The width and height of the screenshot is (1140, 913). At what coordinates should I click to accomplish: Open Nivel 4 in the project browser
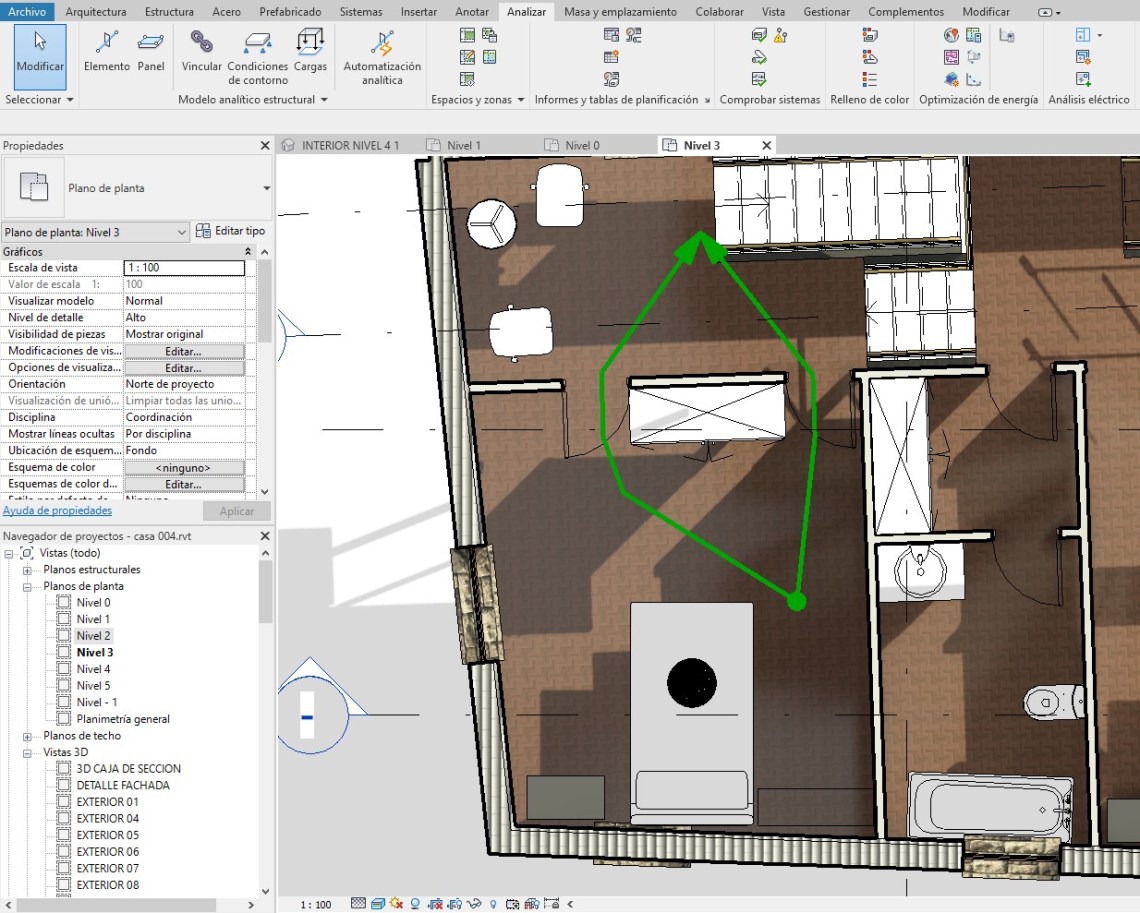pos(93,669)
